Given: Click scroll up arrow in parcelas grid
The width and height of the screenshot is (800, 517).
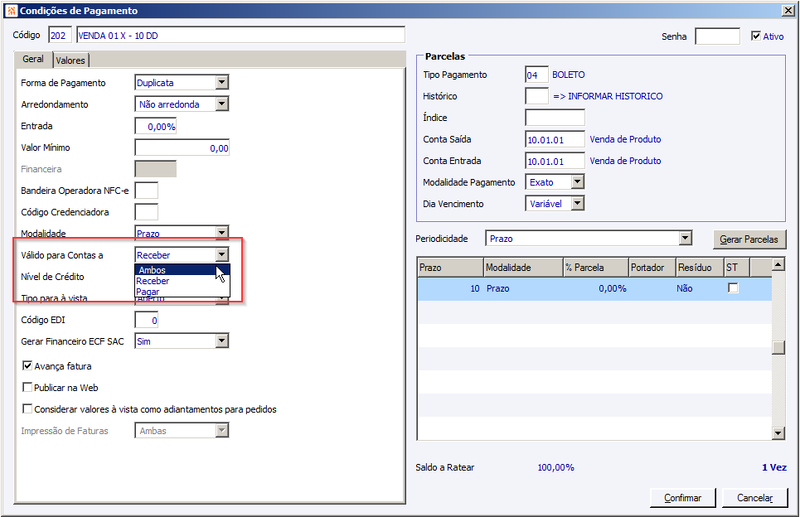Looking at the screenshot, I should point(778,264).
